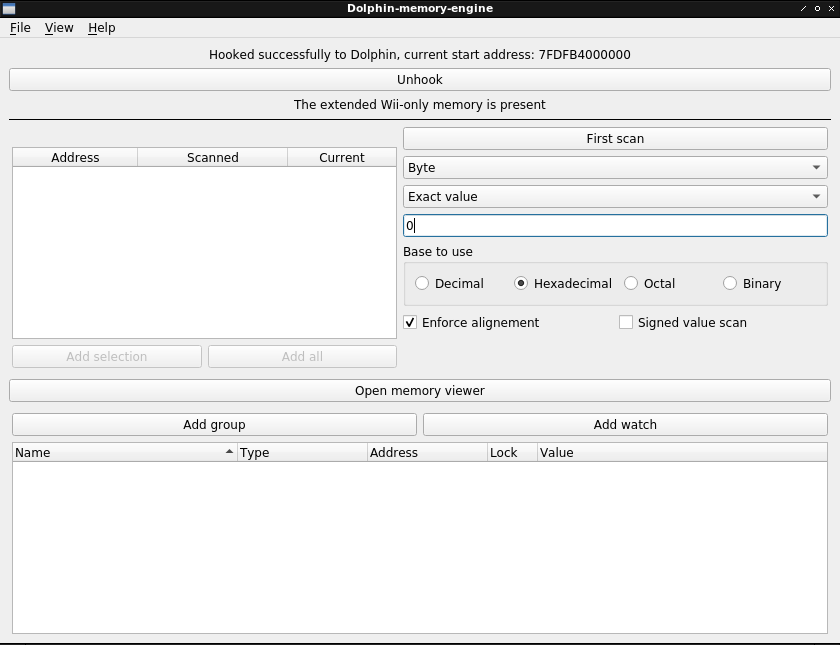Click the Scanned column header in results
This screenshot has height=645, width=840.
(213, 158)
